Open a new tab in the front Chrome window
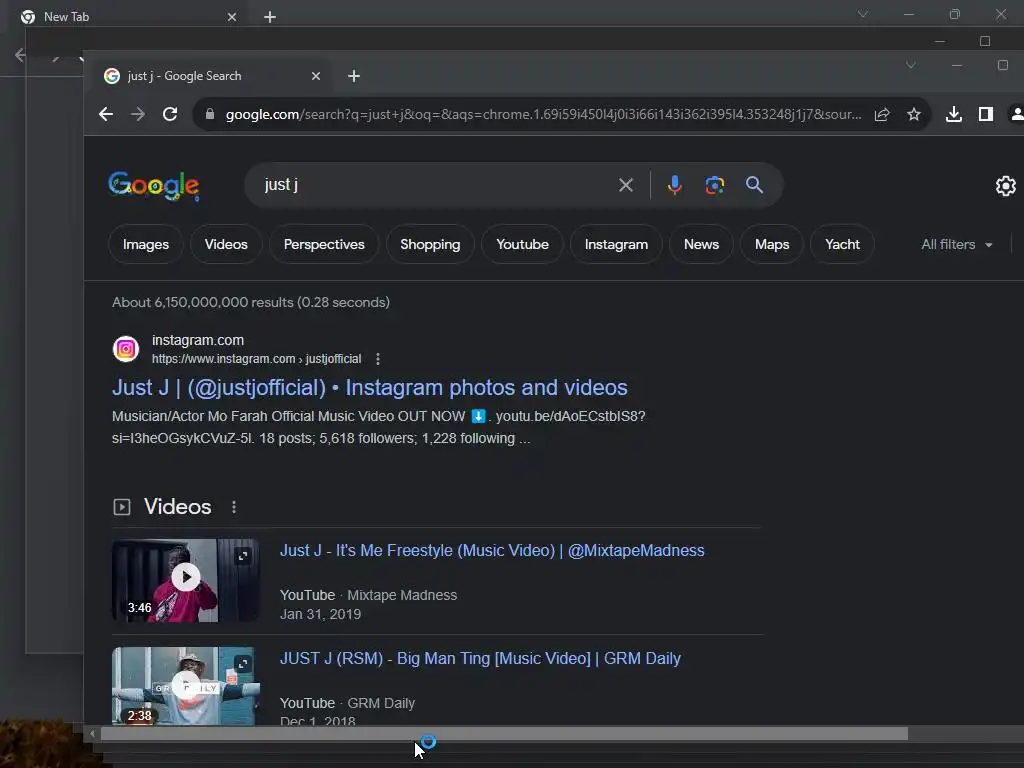 pyautogui.click(x=354, y=76)
